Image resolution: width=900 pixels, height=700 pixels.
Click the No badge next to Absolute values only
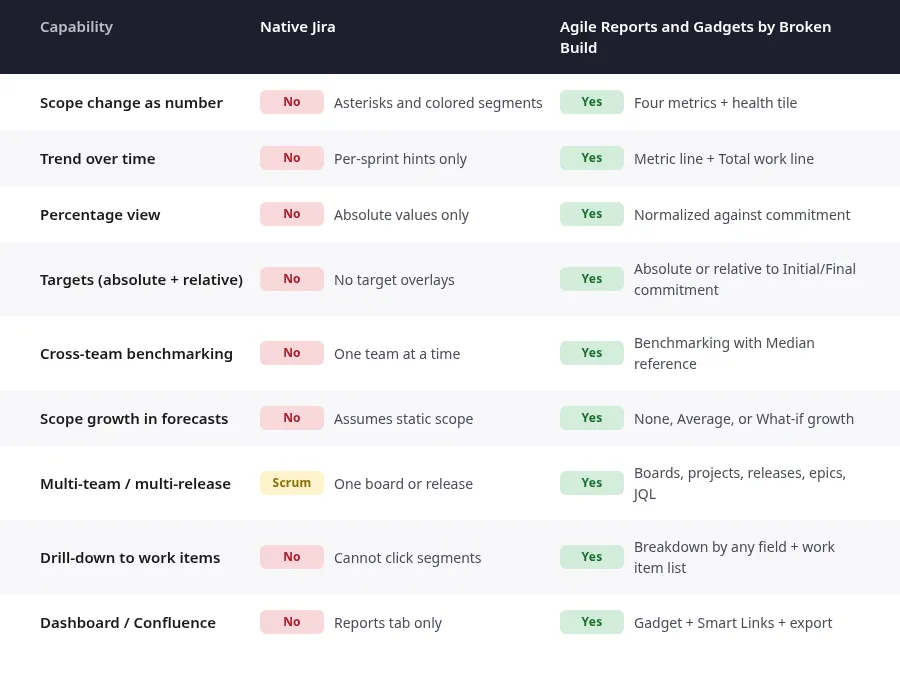pos(292,214)
